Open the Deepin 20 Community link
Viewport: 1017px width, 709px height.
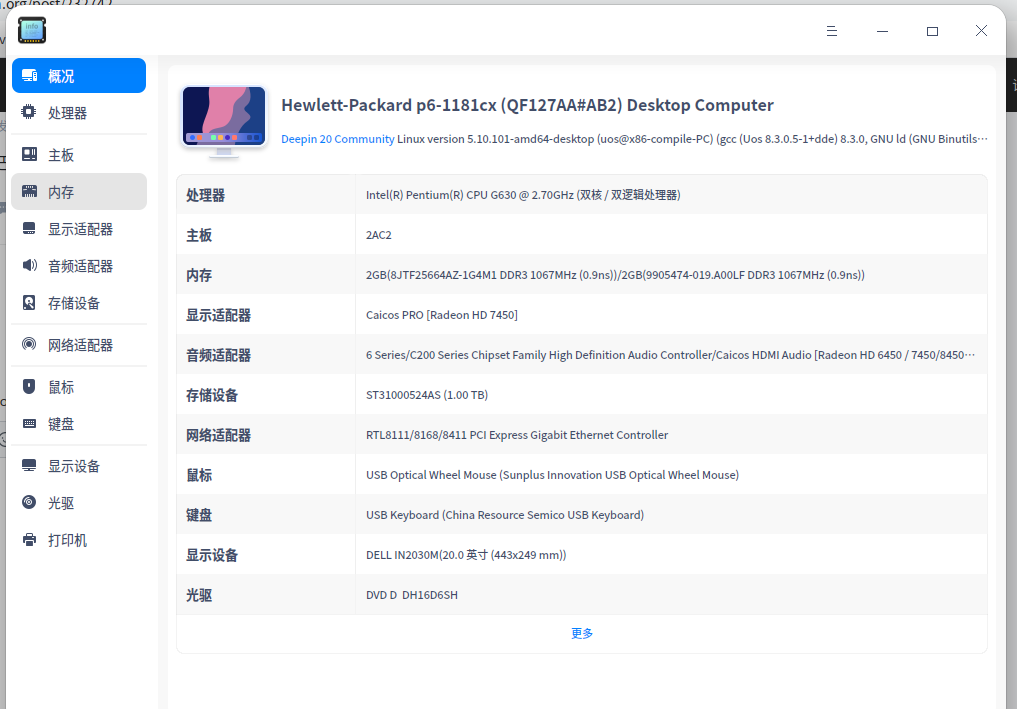click(337, 139)
